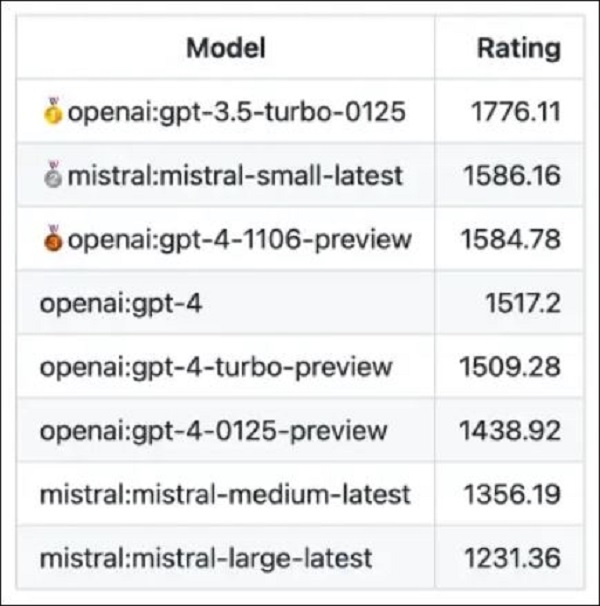
Task: Select the mistral:mistral-medium-latest model name
Action: [x=225, y=493]
